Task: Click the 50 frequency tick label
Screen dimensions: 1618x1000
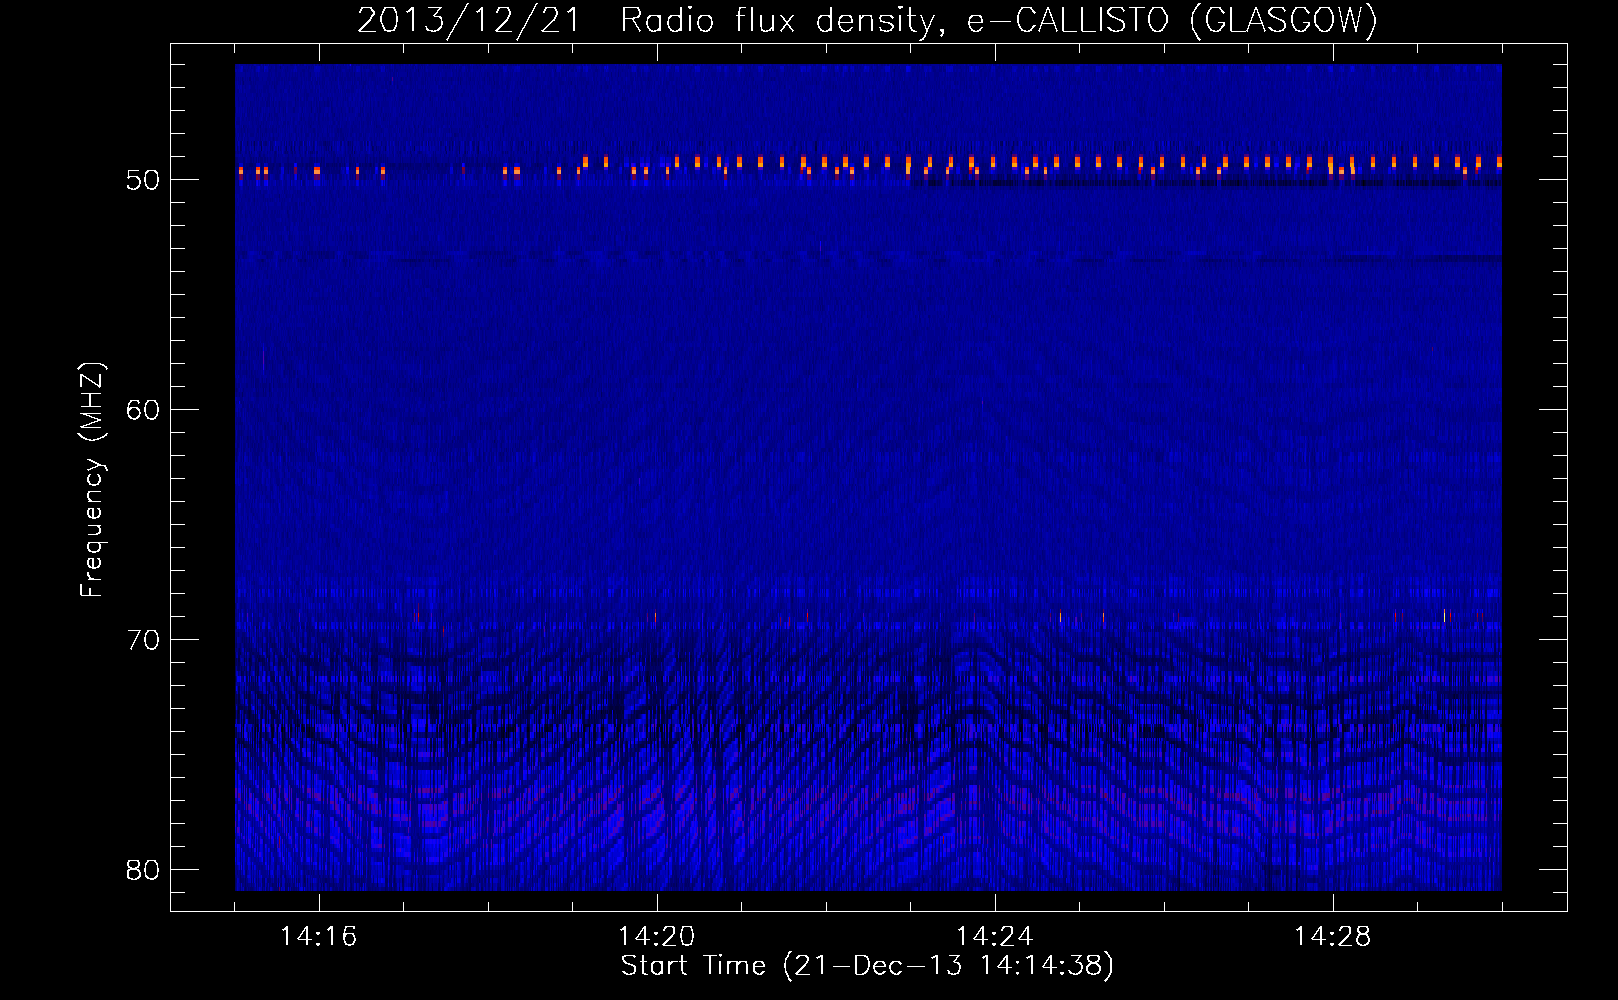Action: (x=143, y=181)
